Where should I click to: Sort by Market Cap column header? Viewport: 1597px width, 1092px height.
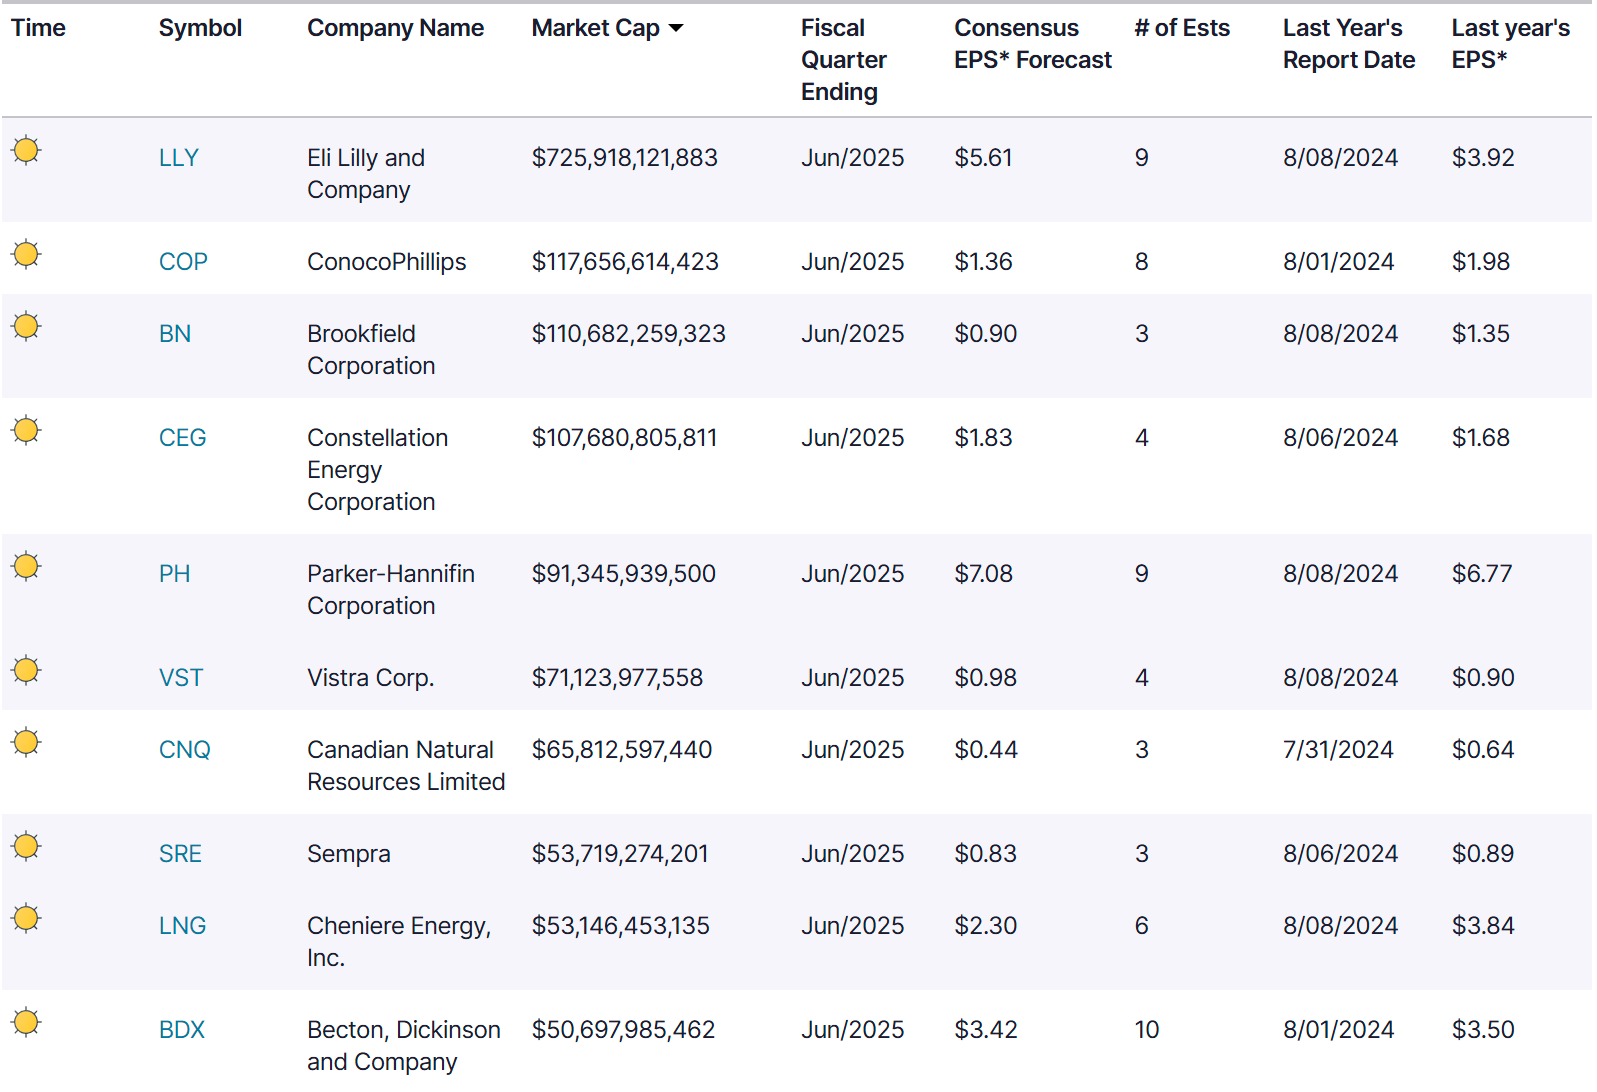pyautogui.click(x=595, y=29)
